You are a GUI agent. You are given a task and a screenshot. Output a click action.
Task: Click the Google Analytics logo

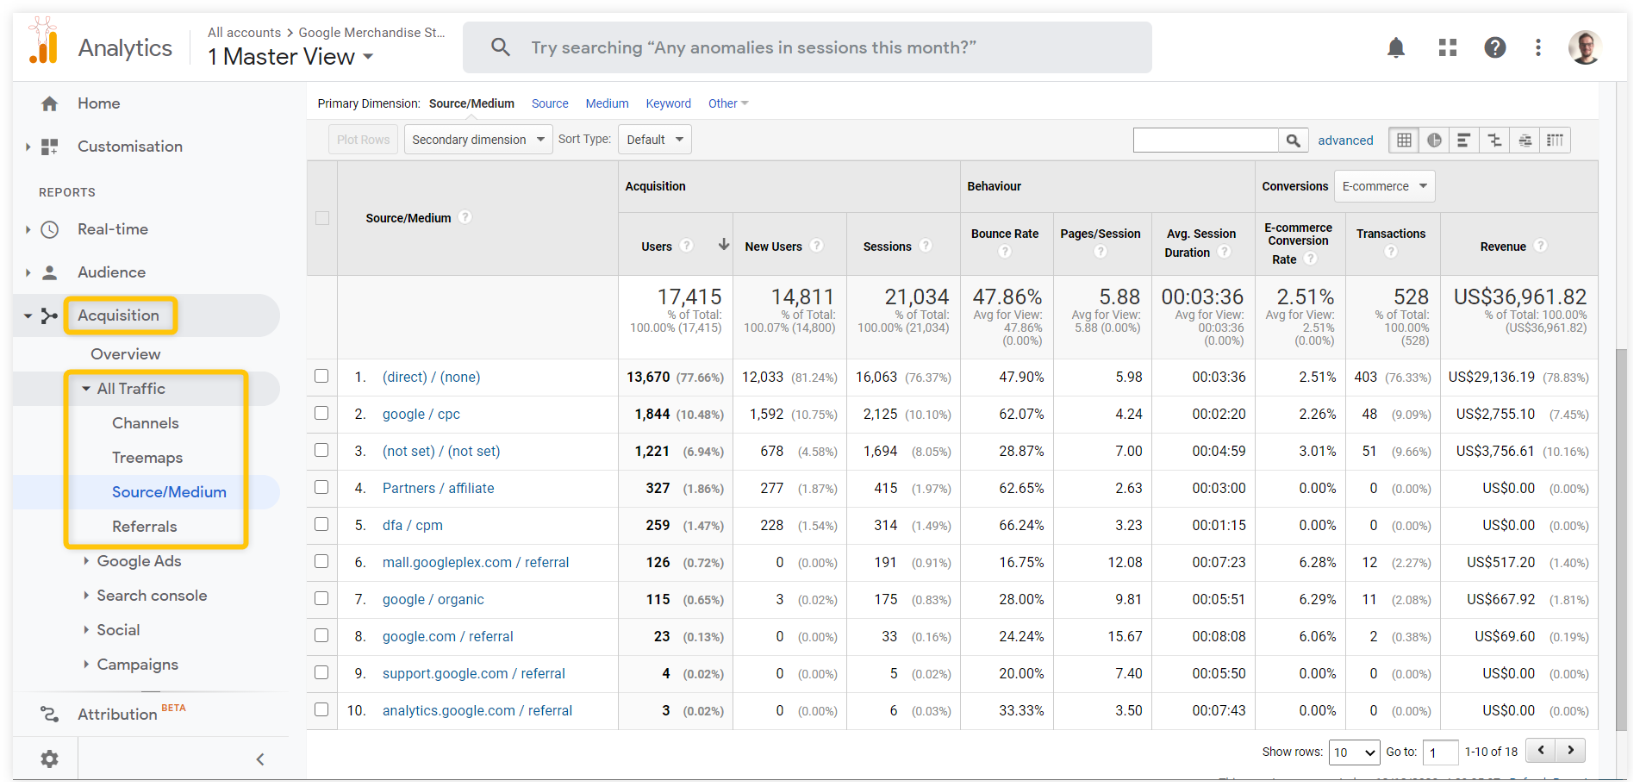pyautogui.click(x=43, y=42)
